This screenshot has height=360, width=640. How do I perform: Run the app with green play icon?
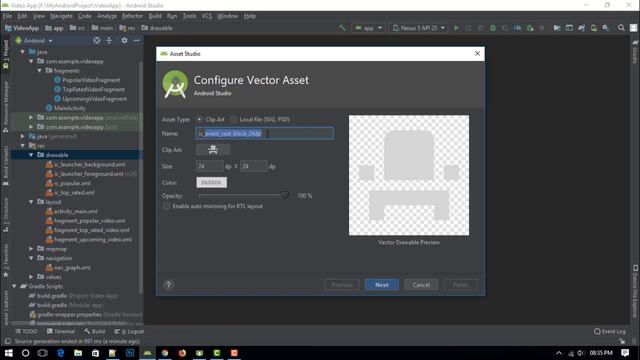click(x=456, y=28)
